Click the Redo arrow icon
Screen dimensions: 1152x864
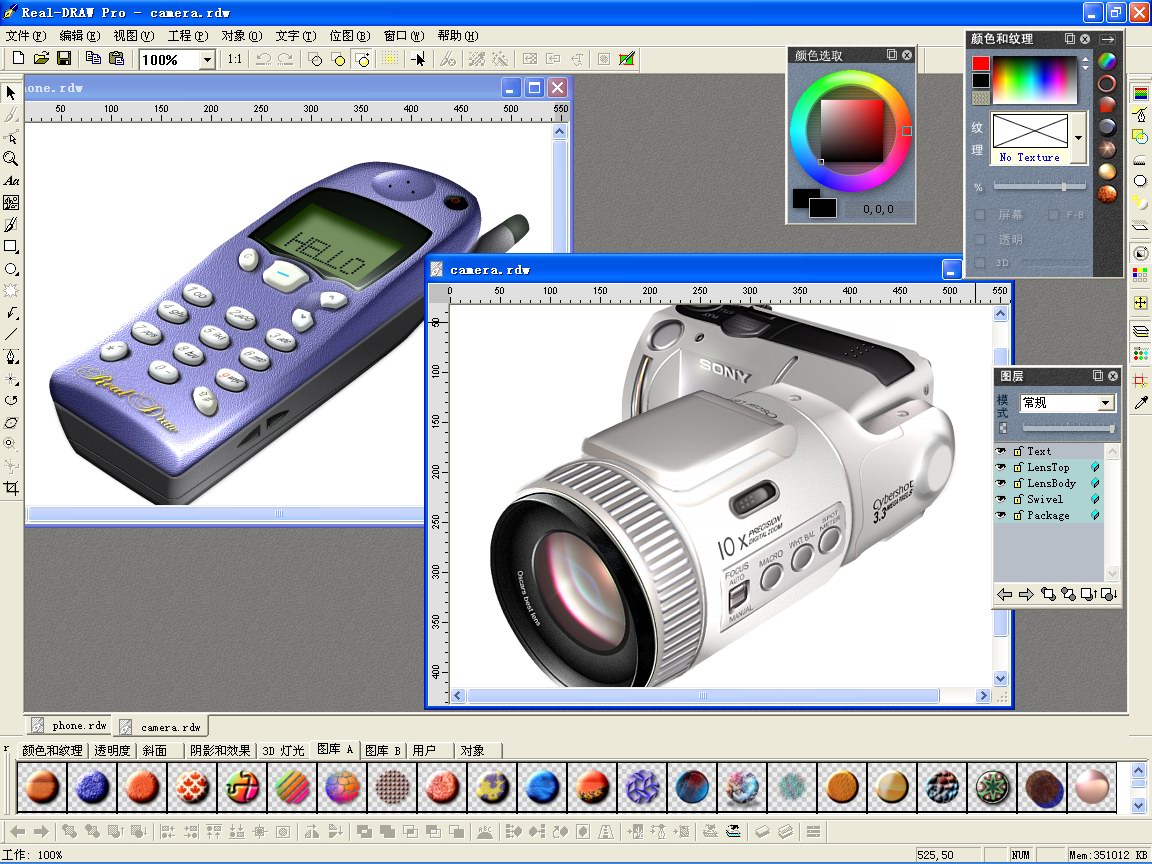[285, 59]
